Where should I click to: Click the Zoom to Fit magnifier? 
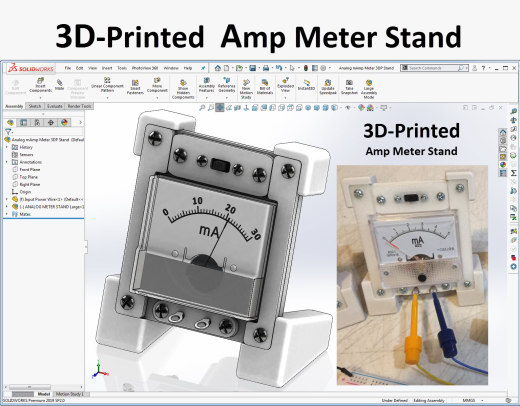tap(202, 108)
